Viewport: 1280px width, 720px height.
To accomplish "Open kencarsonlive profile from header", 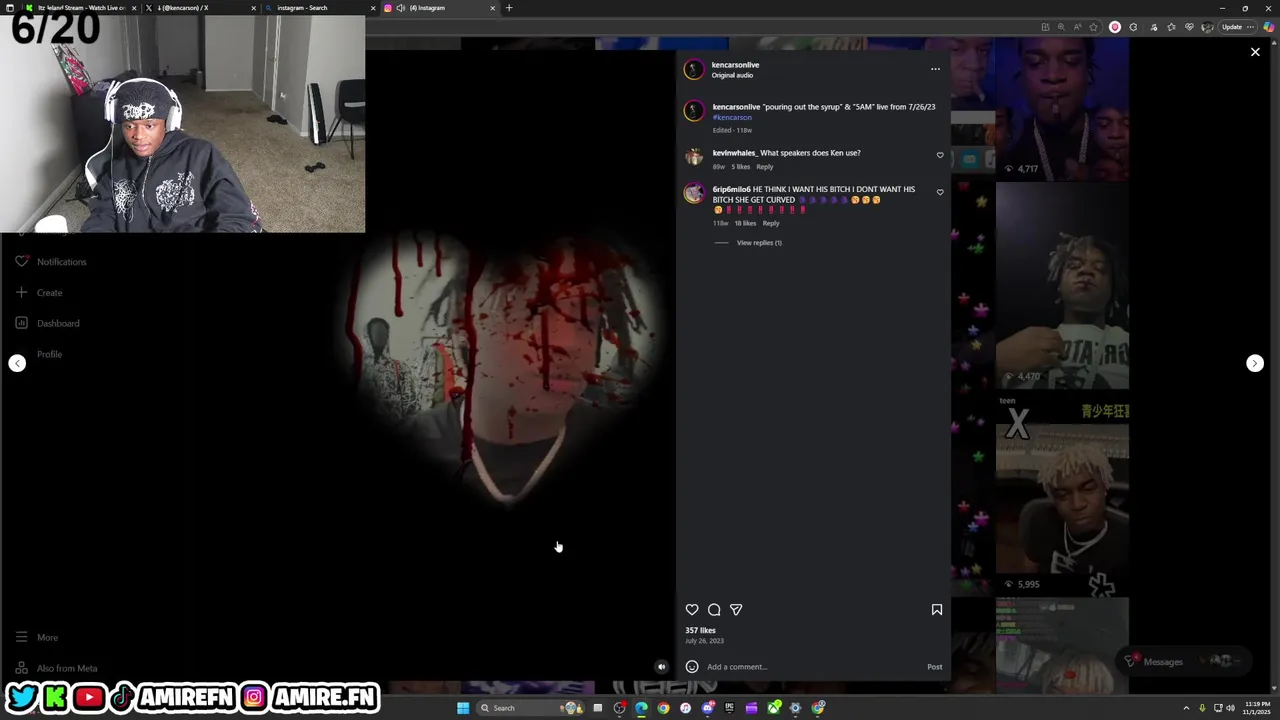I will [735, 65].
